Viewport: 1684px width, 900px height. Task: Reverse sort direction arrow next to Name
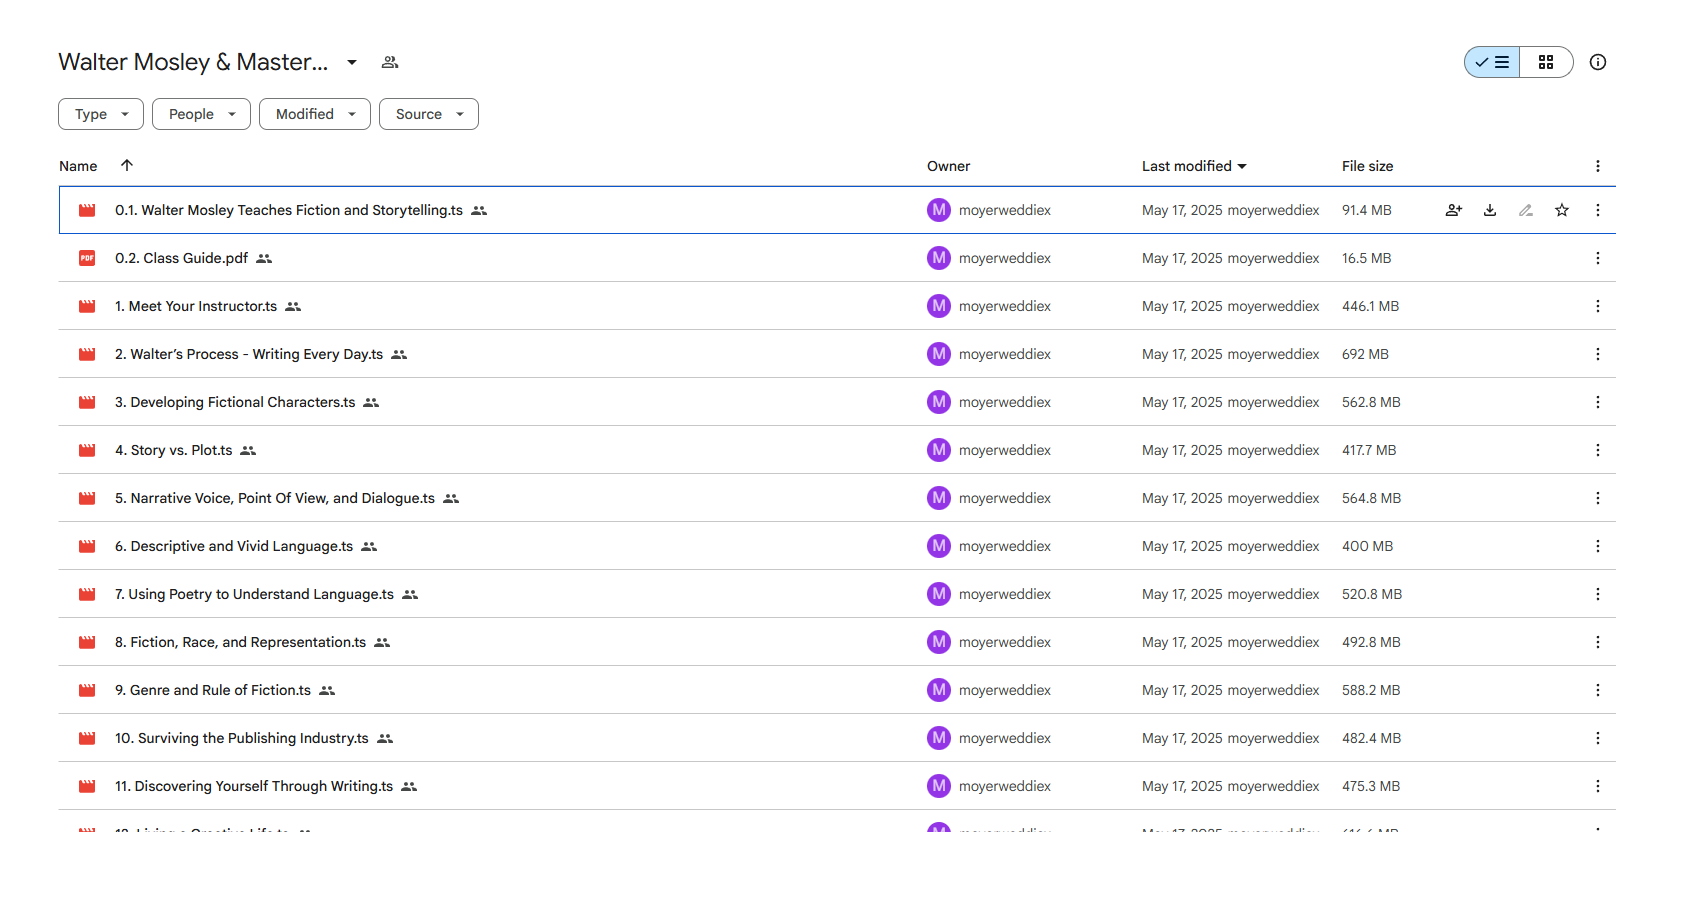point(127,165)
